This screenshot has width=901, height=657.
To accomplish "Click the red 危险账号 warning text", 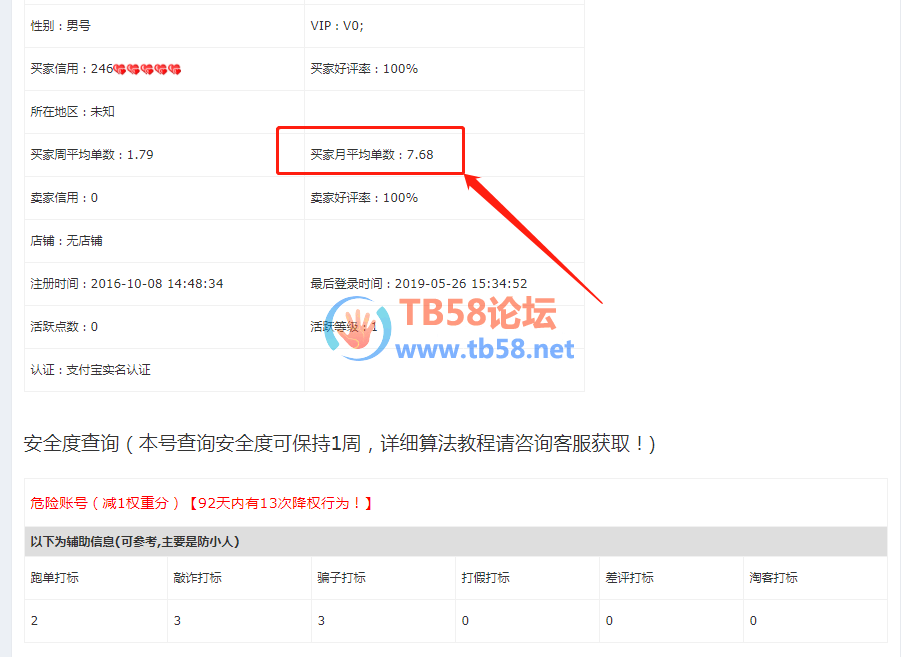I will click(x=201, y=504).
